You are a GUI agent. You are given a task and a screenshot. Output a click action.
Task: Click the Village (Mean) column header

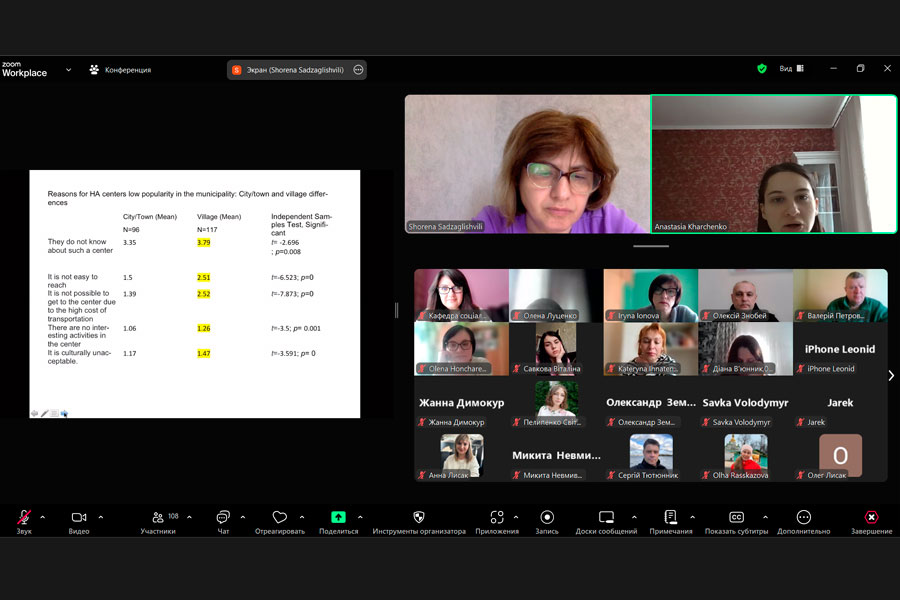[219, 217]
